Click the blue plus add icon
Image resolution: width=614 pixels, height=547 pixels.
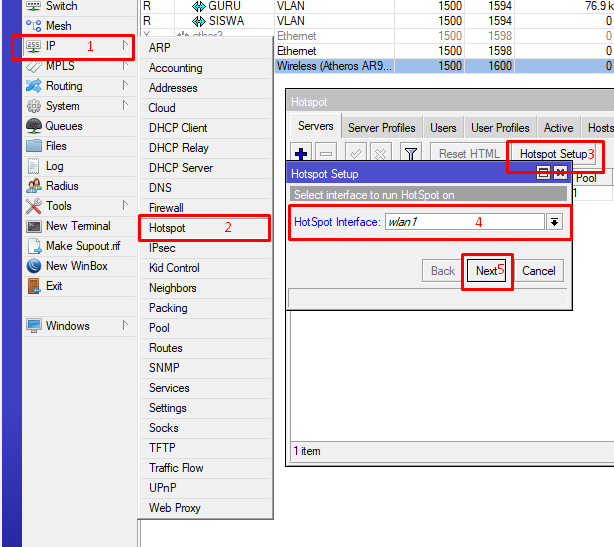(301, 153)
